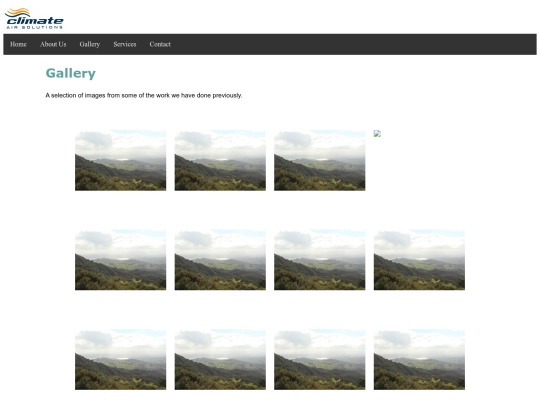Select the second thumbnail in the bottom row
This screenshot has height=405, width=540.
point(220,360)
